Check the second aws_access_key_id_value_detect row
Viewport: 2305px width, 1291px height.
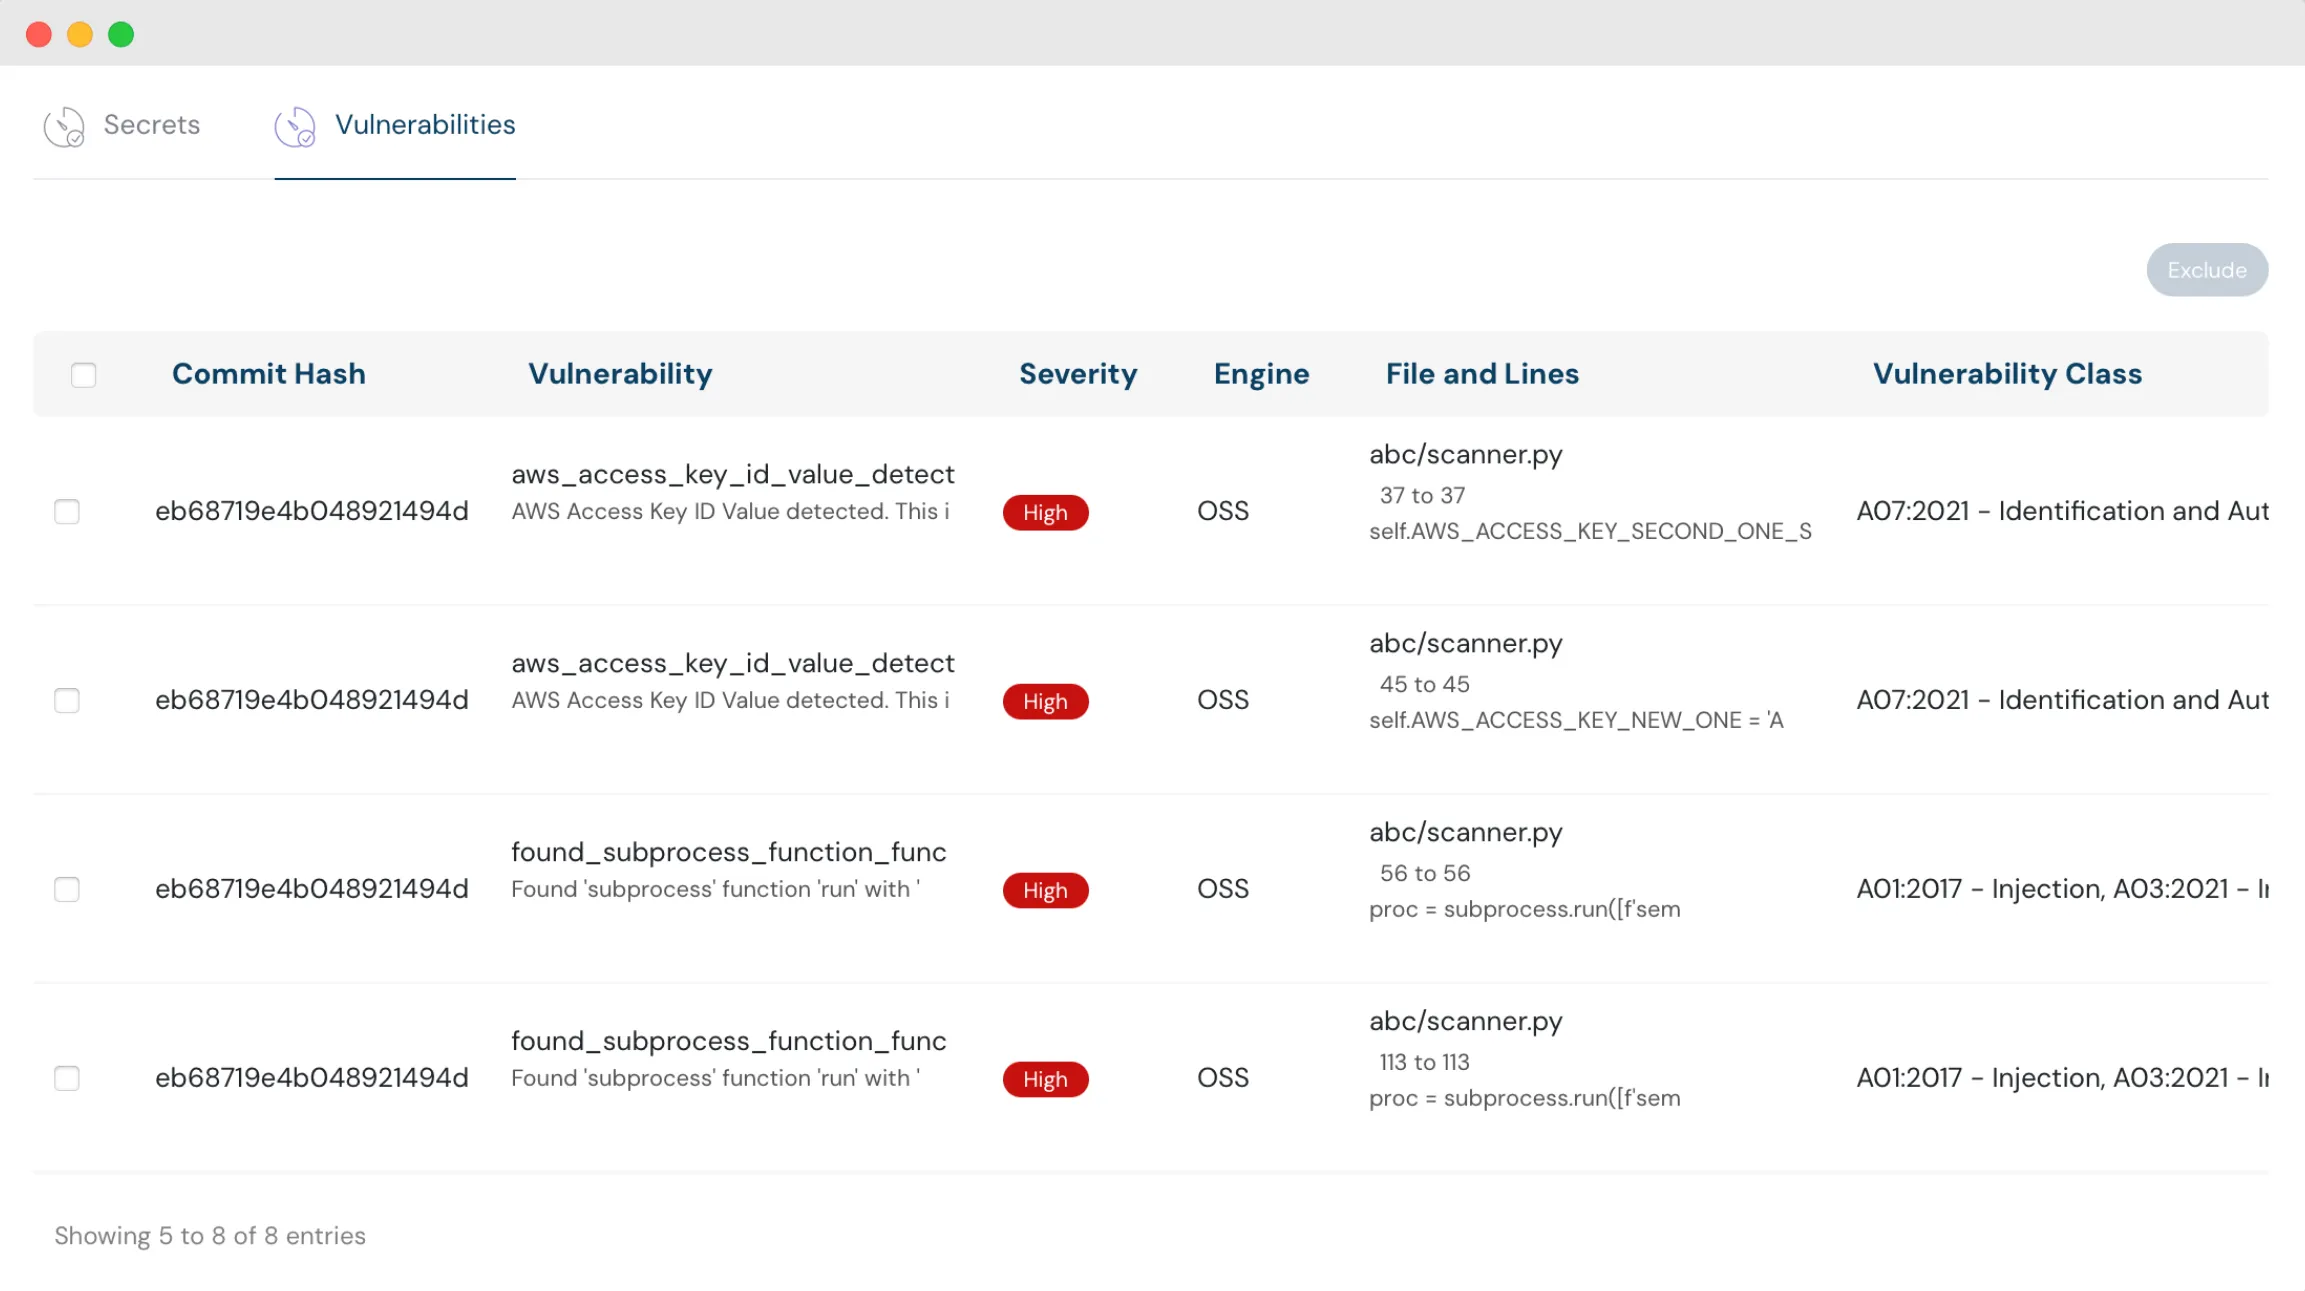pyautogui.click(x=67, y=700)
